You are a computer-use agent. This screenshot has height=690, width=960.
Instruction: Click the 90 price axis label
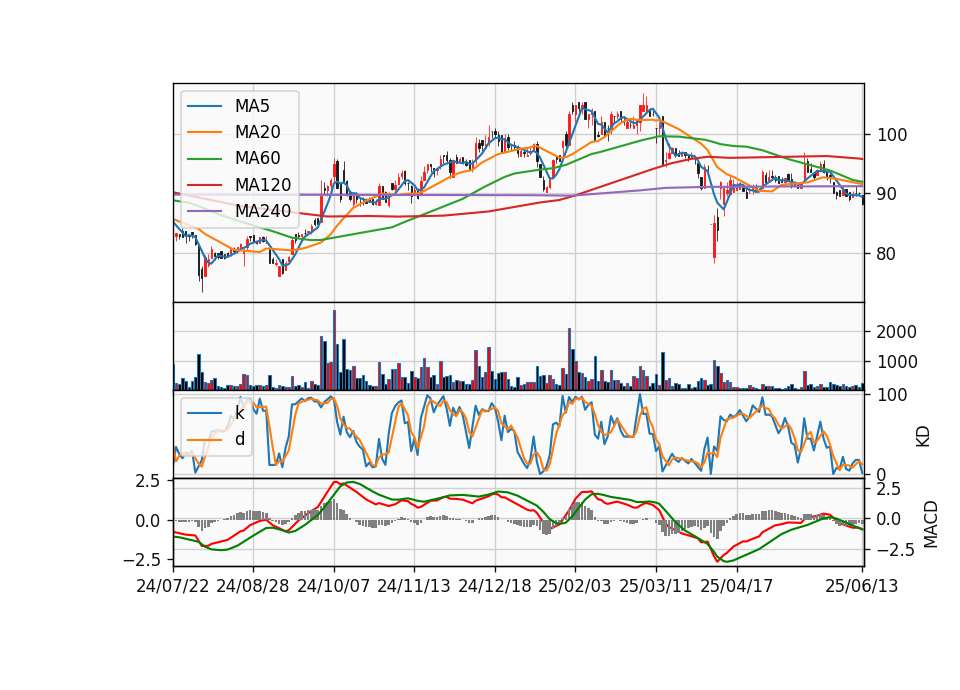click(887, 194)
